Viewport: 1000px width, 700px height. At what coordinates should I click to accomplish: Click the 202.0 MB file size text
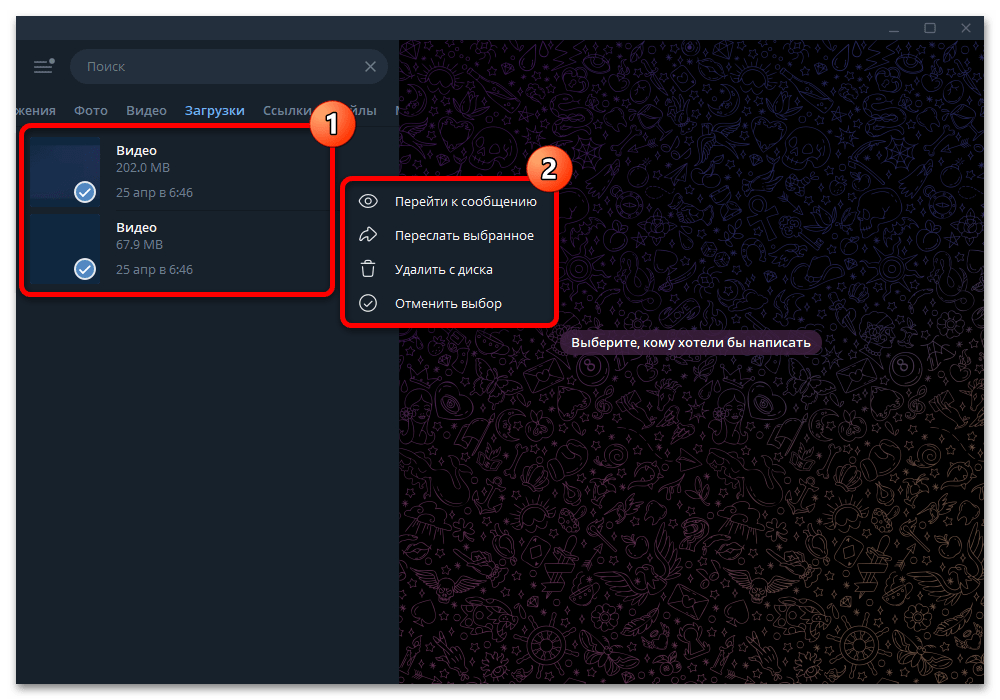pyautogui.click(x=143, y=168)
